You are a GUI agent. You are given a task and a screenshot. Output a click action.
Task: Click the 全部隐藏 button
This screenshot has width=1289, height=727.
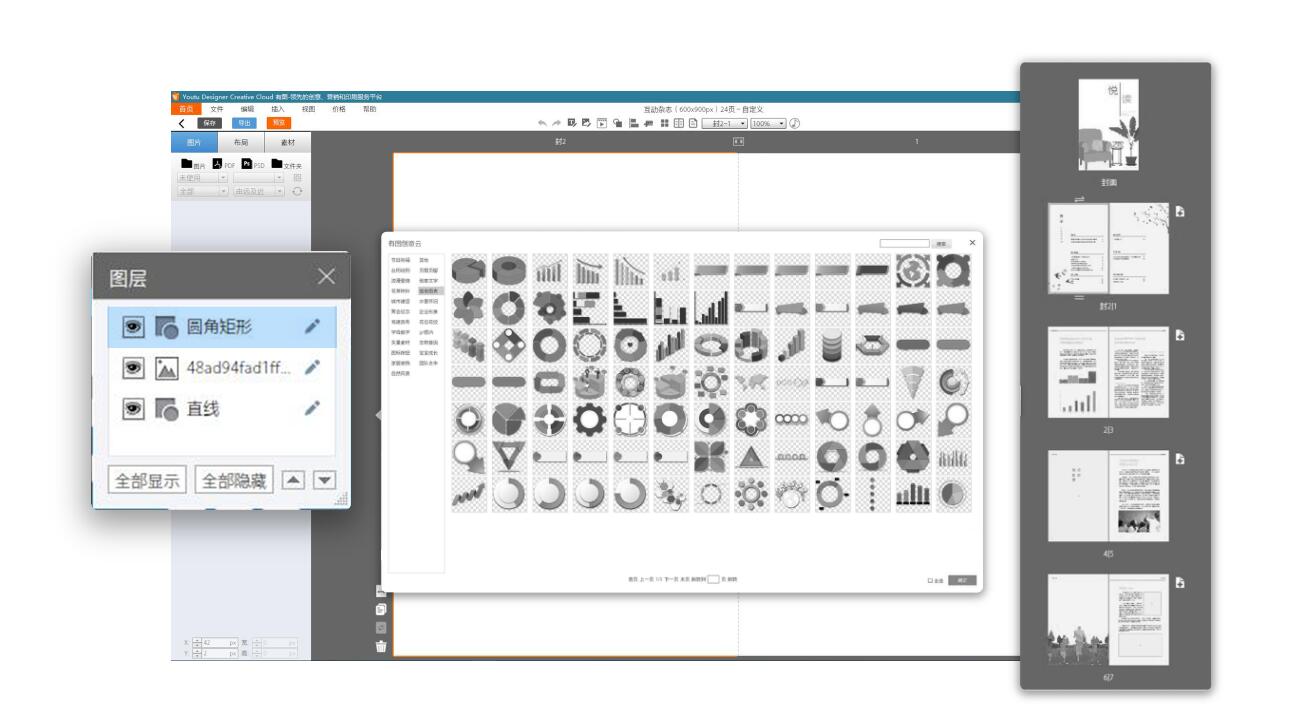point(232,480)
